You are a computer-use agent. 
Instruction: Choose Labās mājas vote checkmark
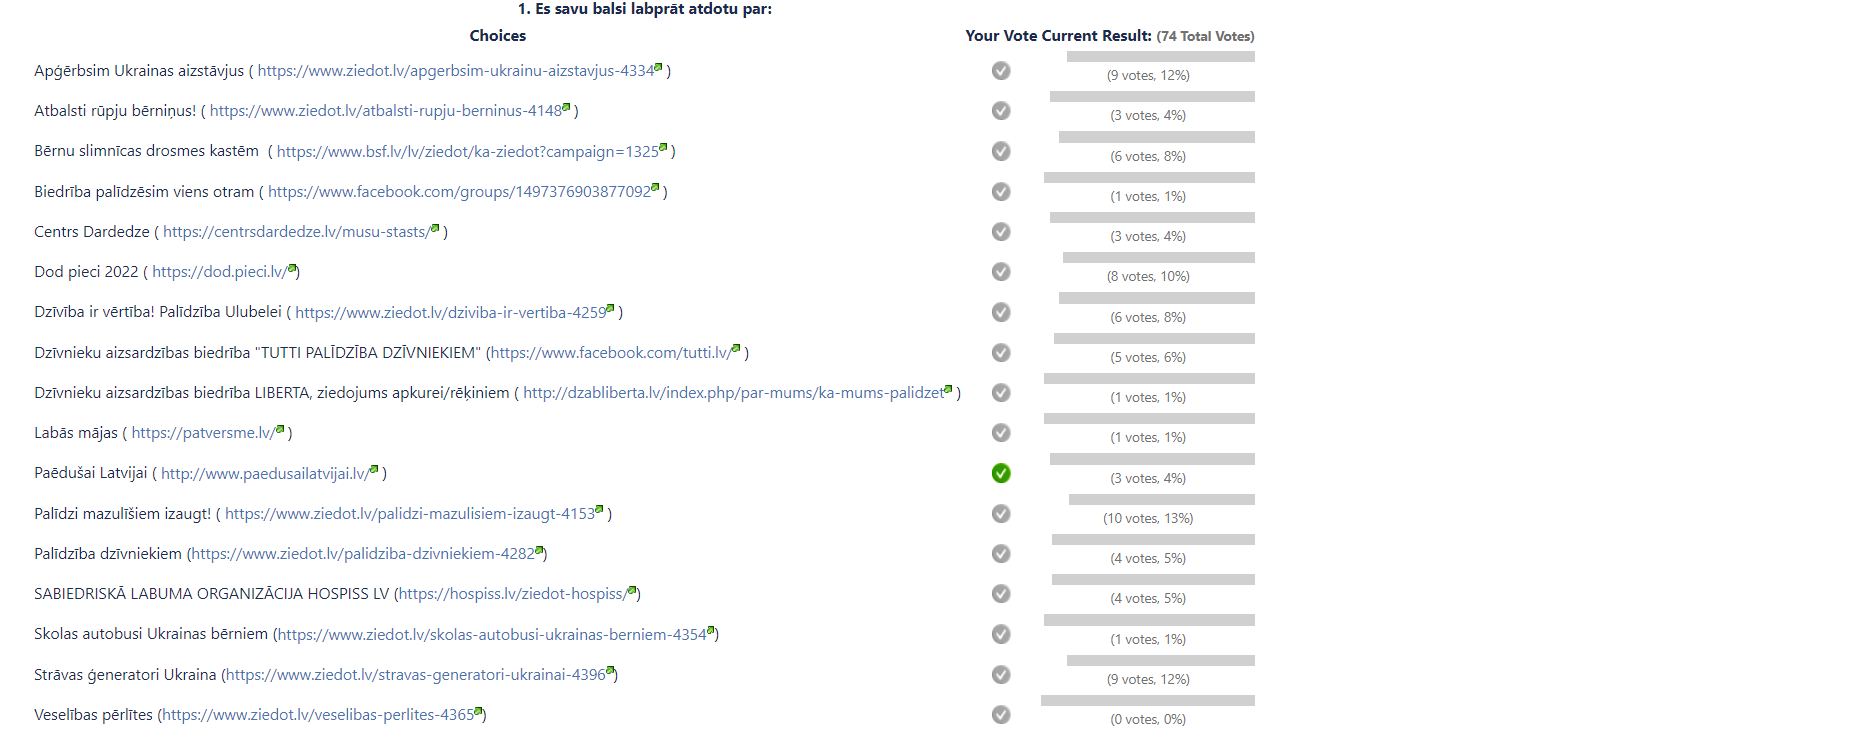tap(1001, 433)
